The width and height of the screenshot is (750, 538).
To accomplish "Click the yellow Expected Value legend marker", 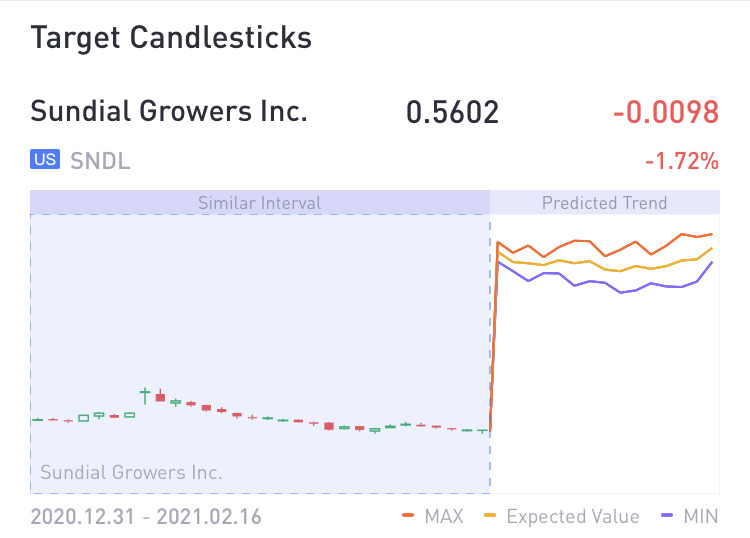I will [x=490, y=516].
